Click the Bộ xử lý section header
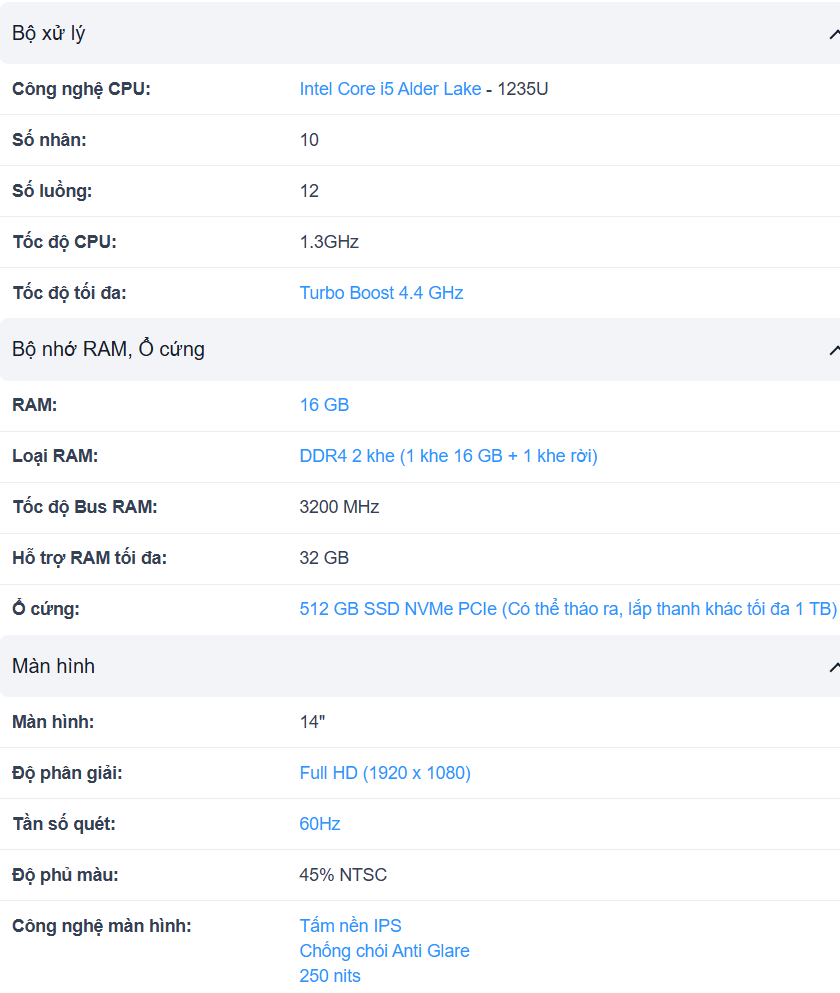Screen dimensions: 840x993 tap(420, 33)
